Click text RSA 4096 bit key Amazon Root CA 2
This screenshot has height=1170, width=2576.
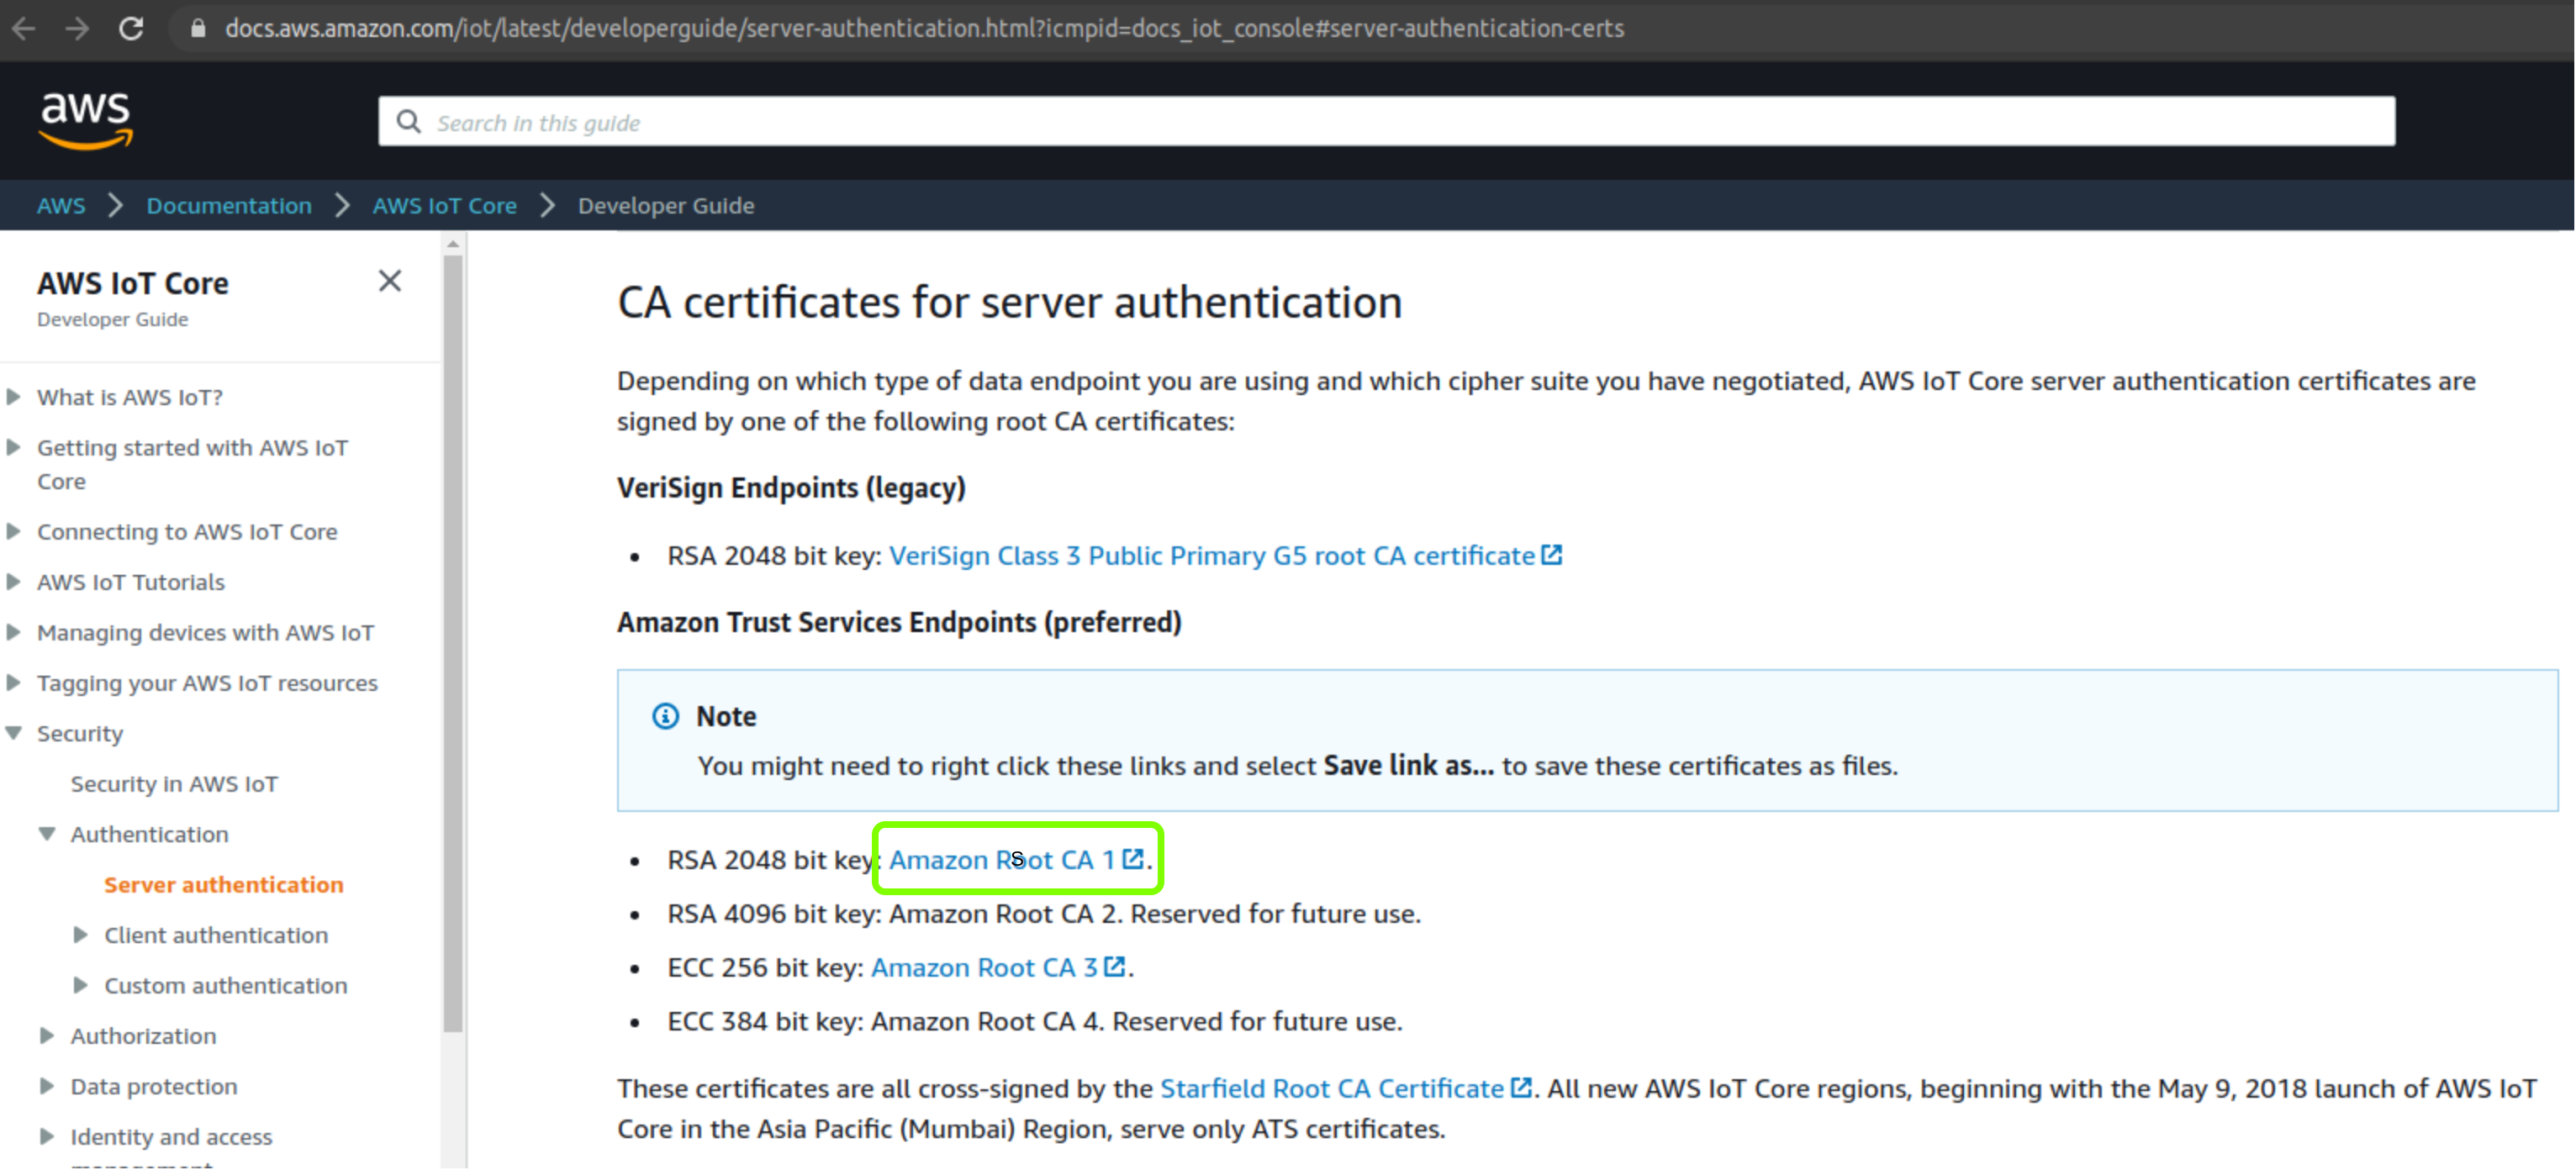[1044, 913]
